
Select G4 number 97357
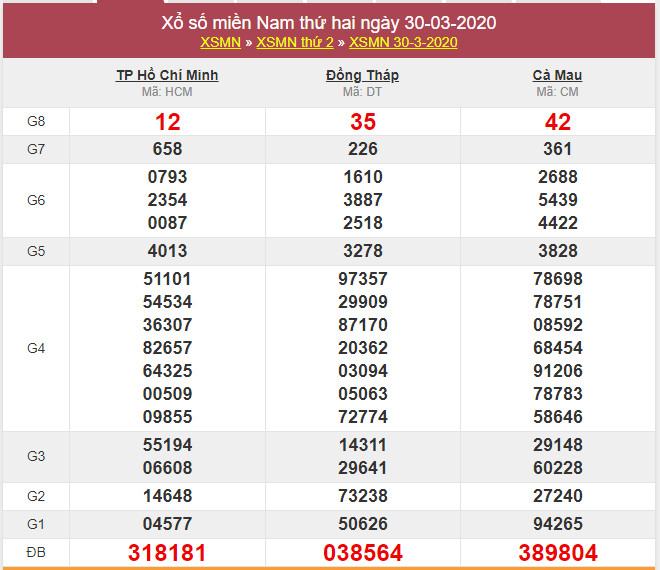point(363,279)
